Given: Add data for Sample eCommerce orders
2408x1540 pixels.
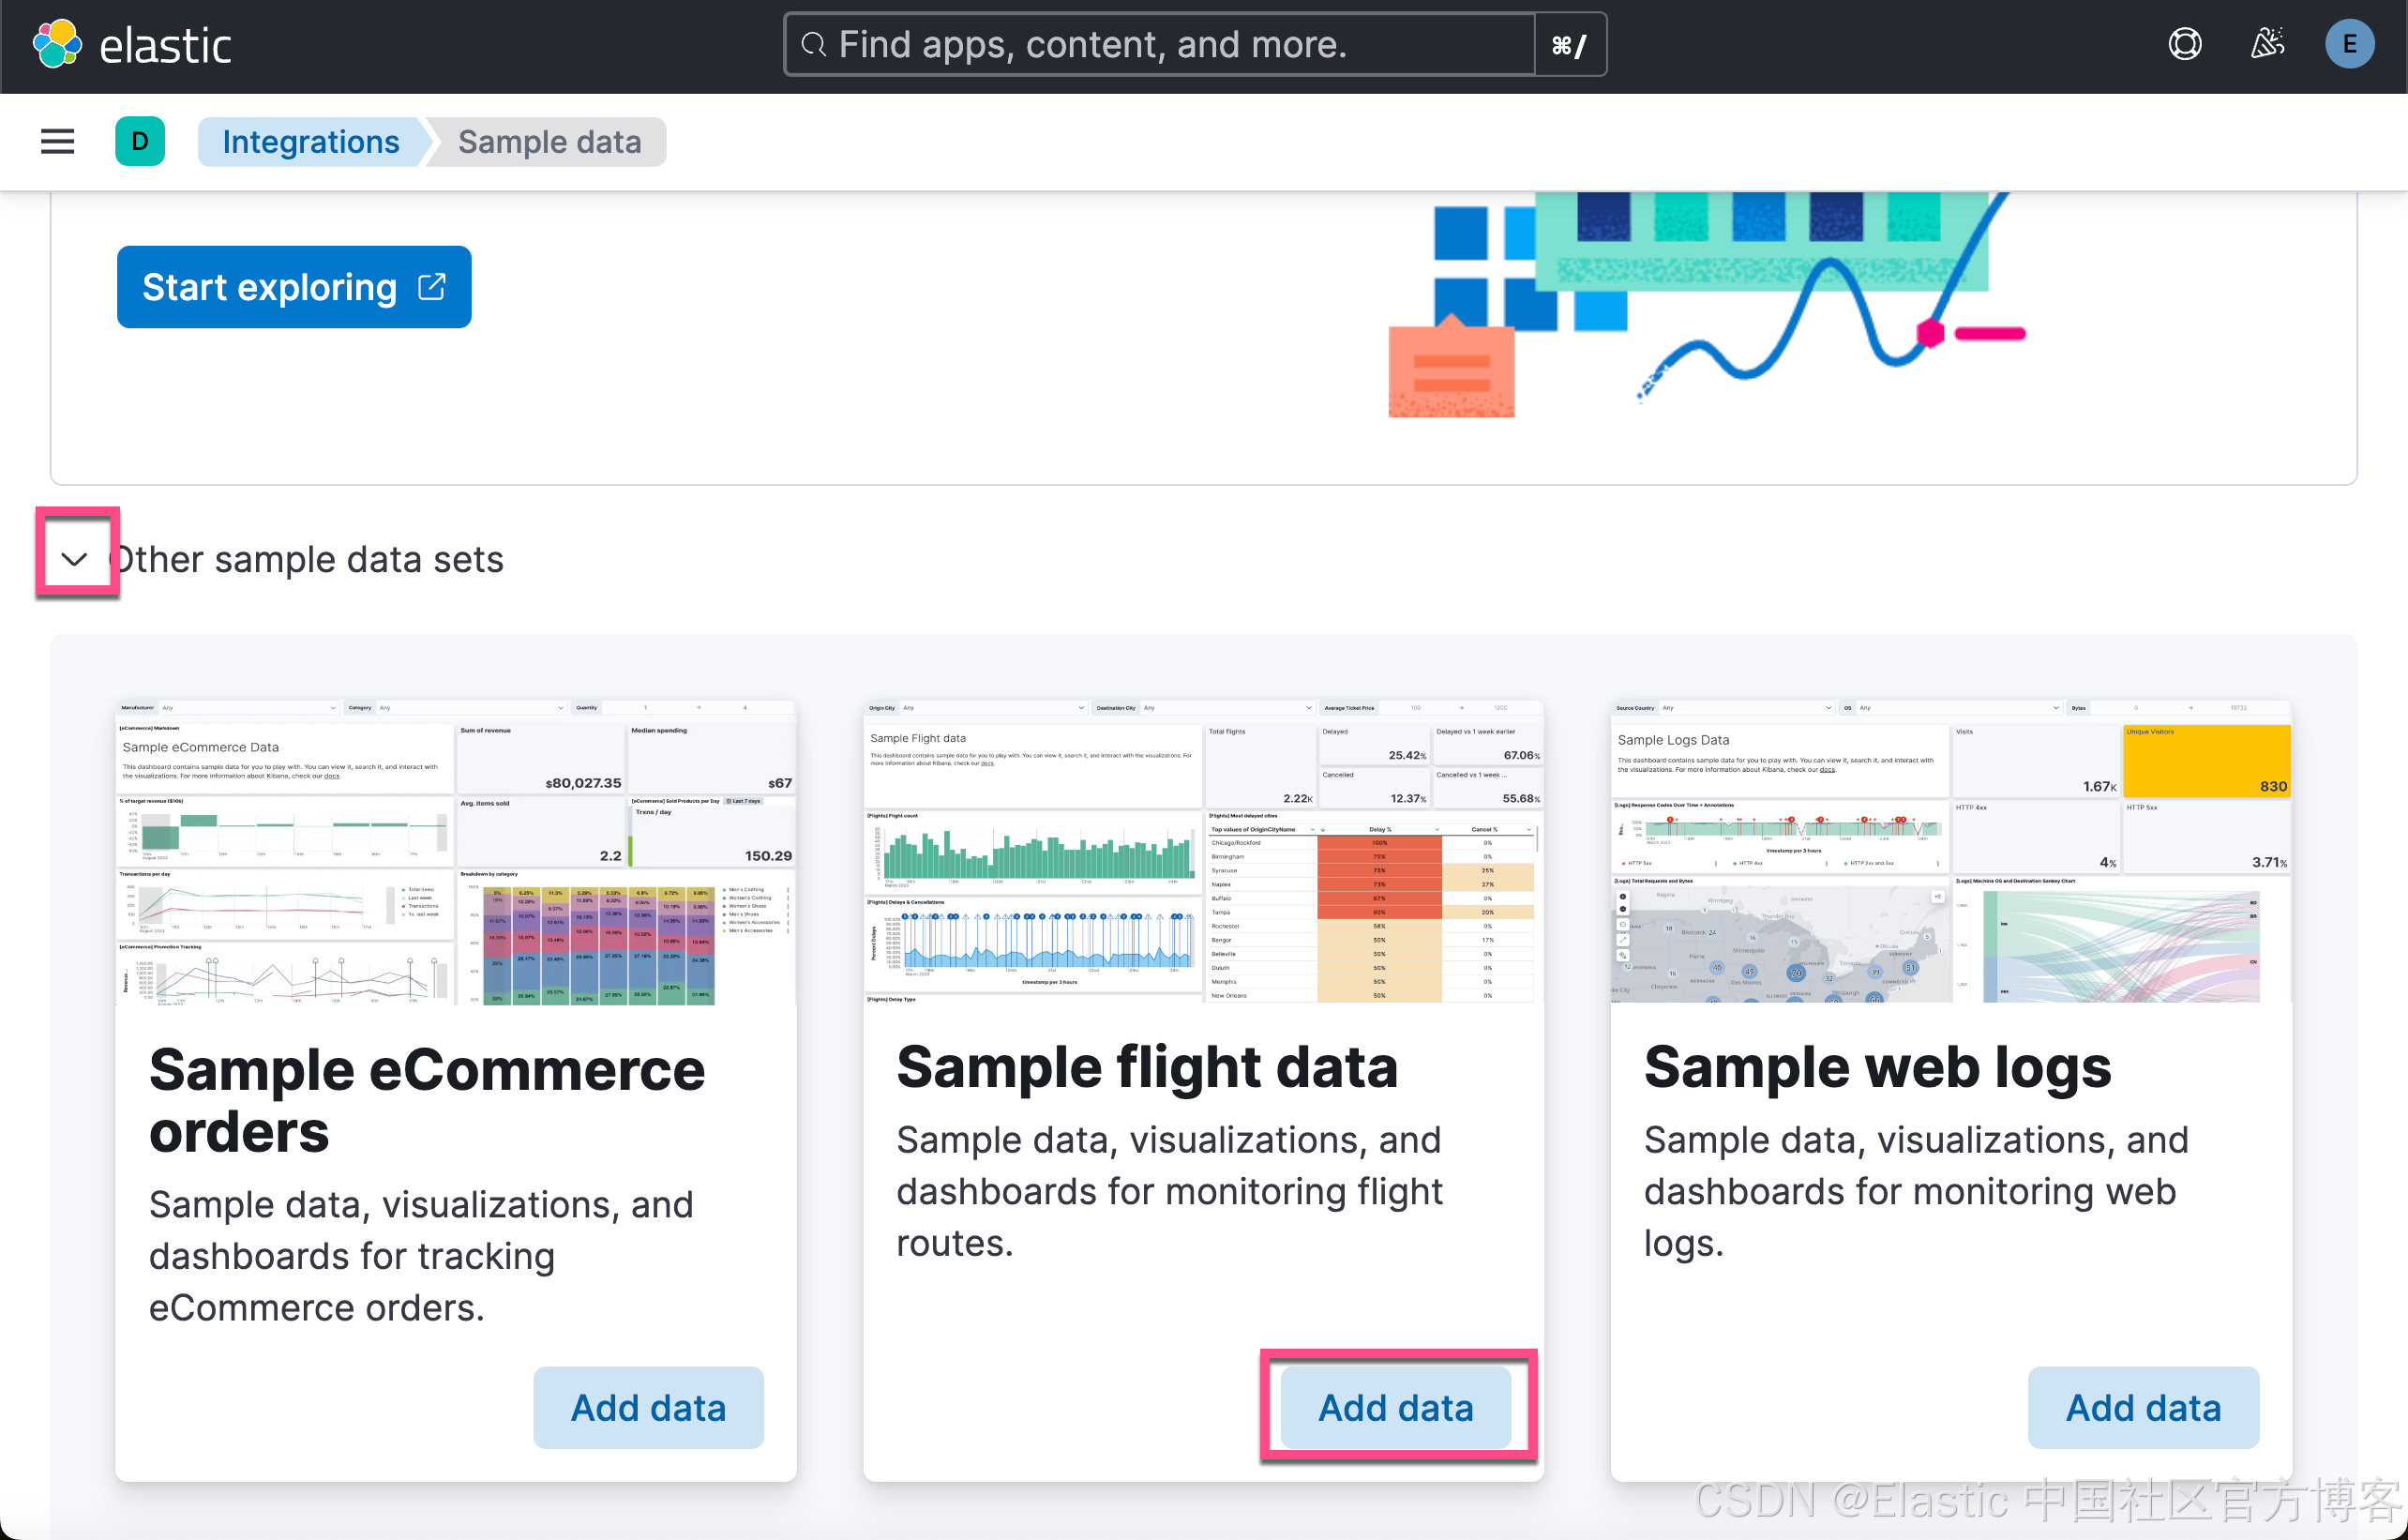Looking at the screenshot, I should pyautogui.click(x=648, y=1407).
